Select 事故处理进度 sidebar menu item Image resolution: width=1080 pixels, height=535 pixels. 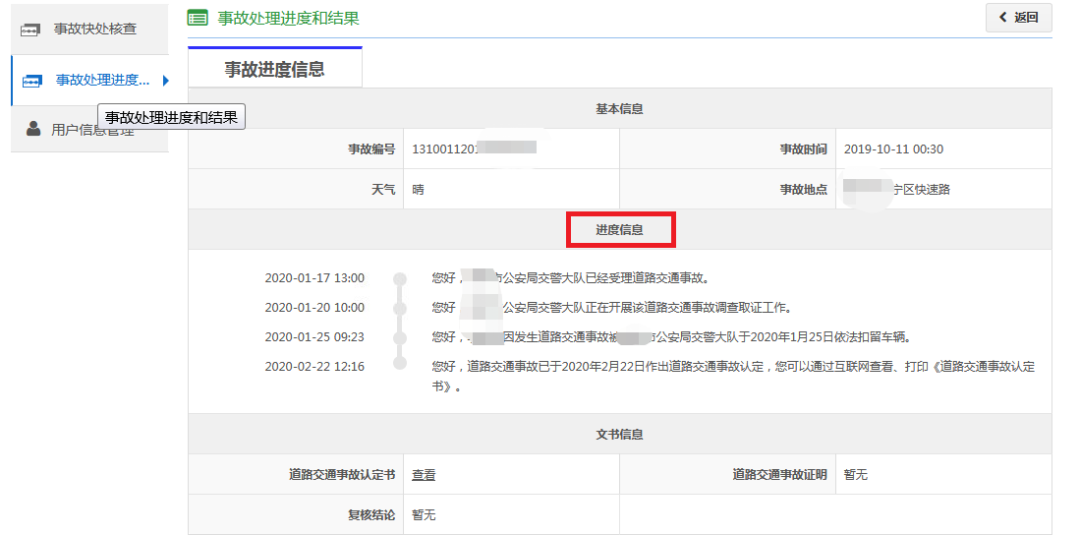90,81
